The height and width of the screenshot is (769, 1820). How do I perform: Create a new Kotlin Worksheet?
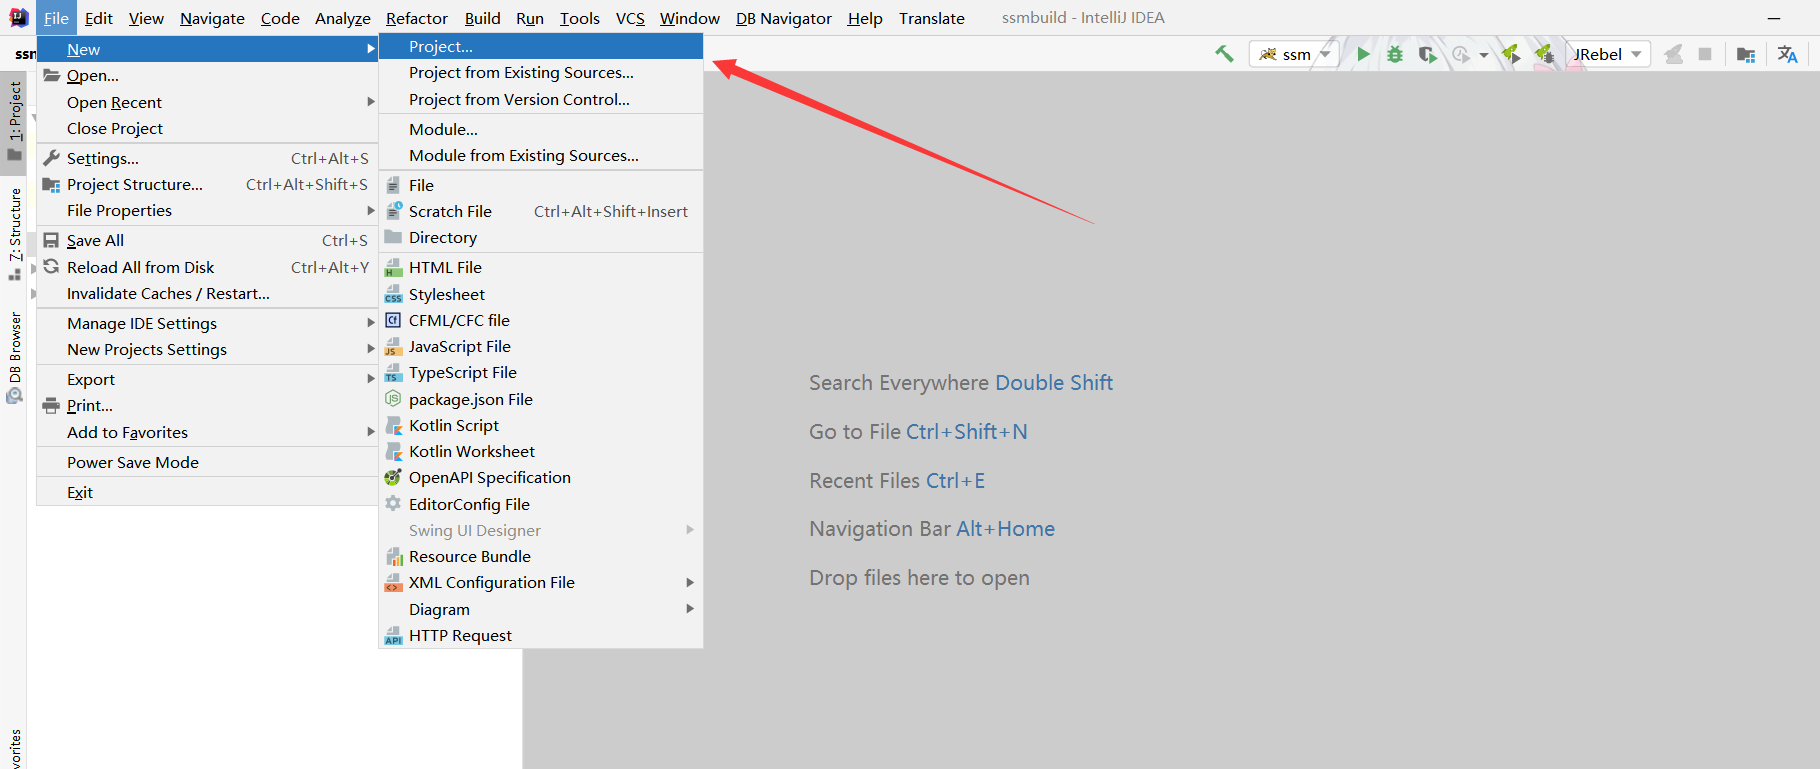(541, 451)
